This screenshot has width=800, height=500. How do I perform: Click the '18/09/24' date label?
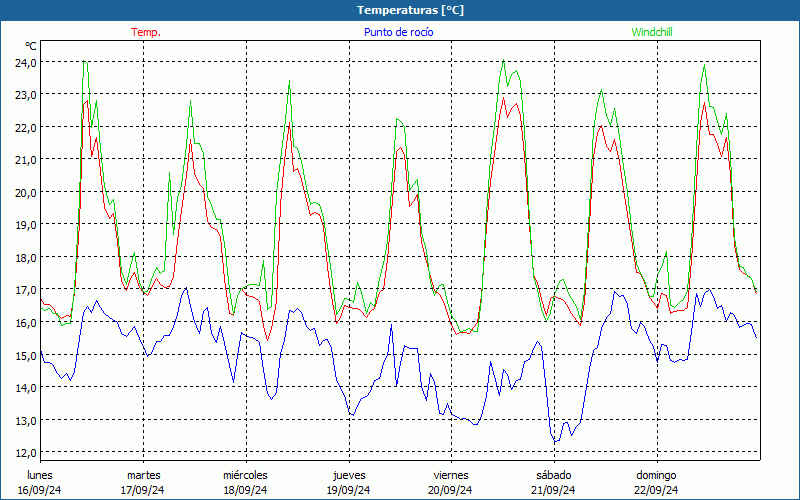[x=245, y=490]
